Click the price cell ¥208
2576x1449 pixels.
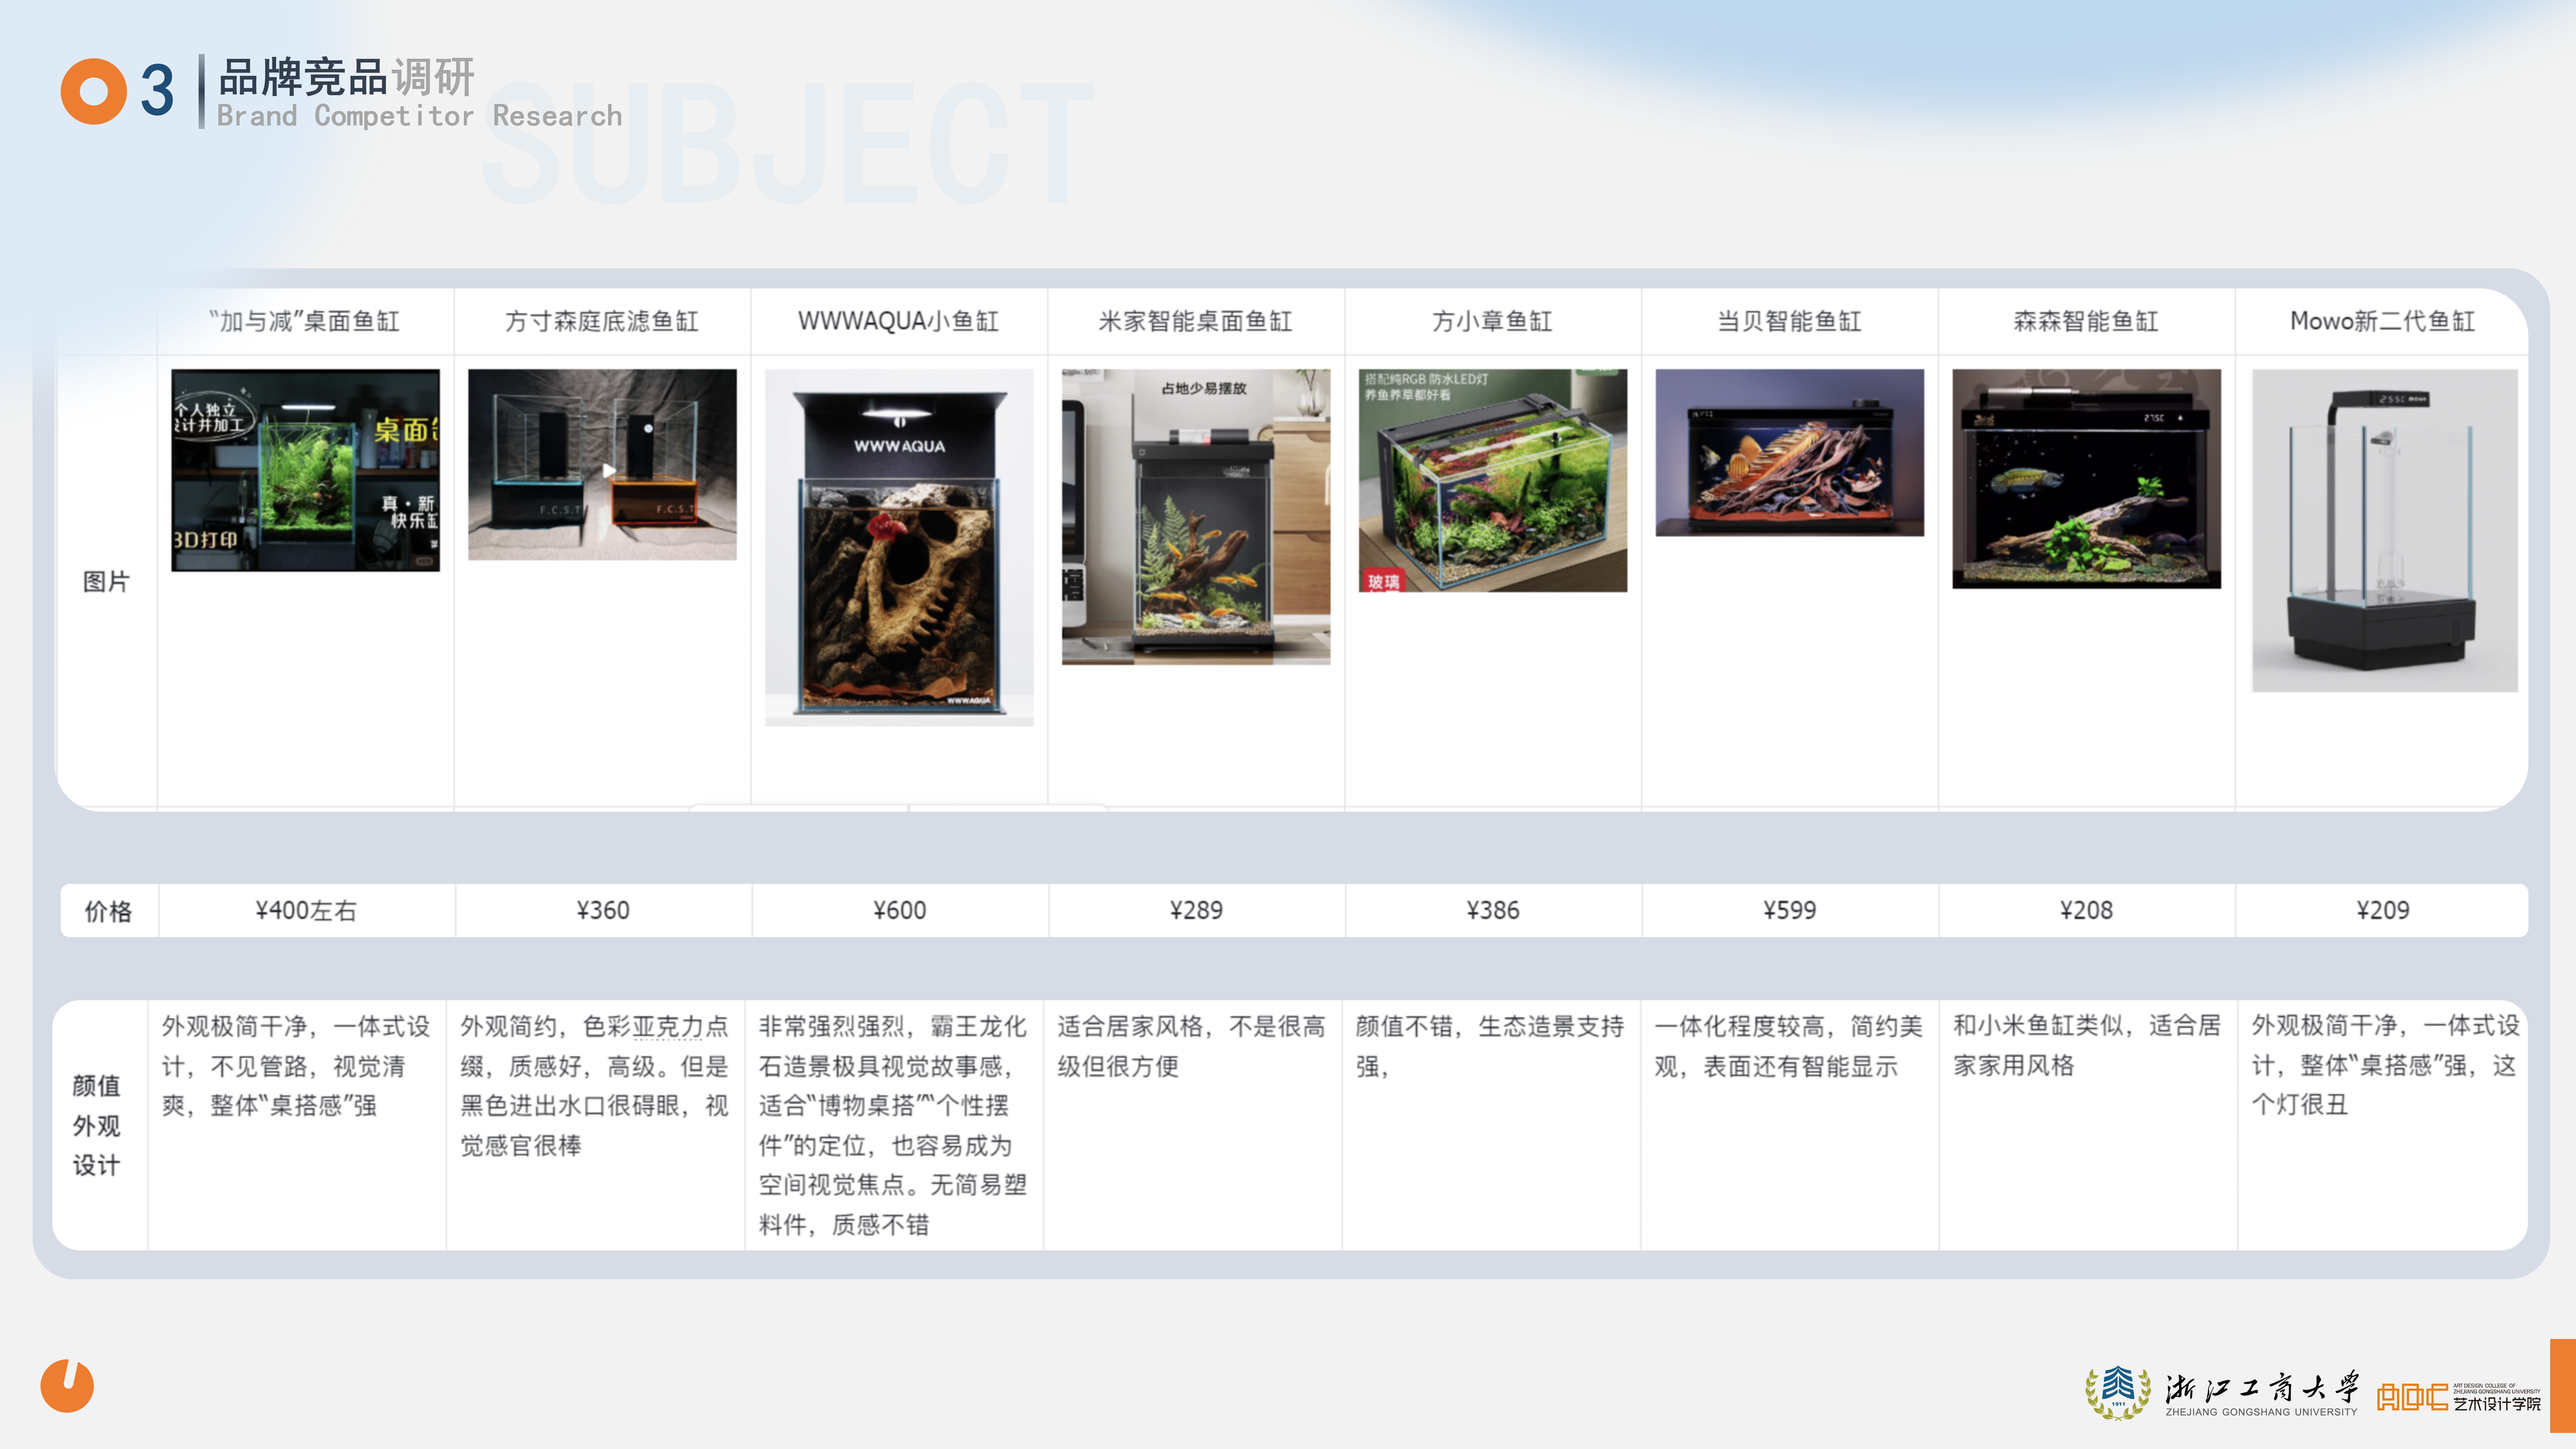click(2086, 910)
